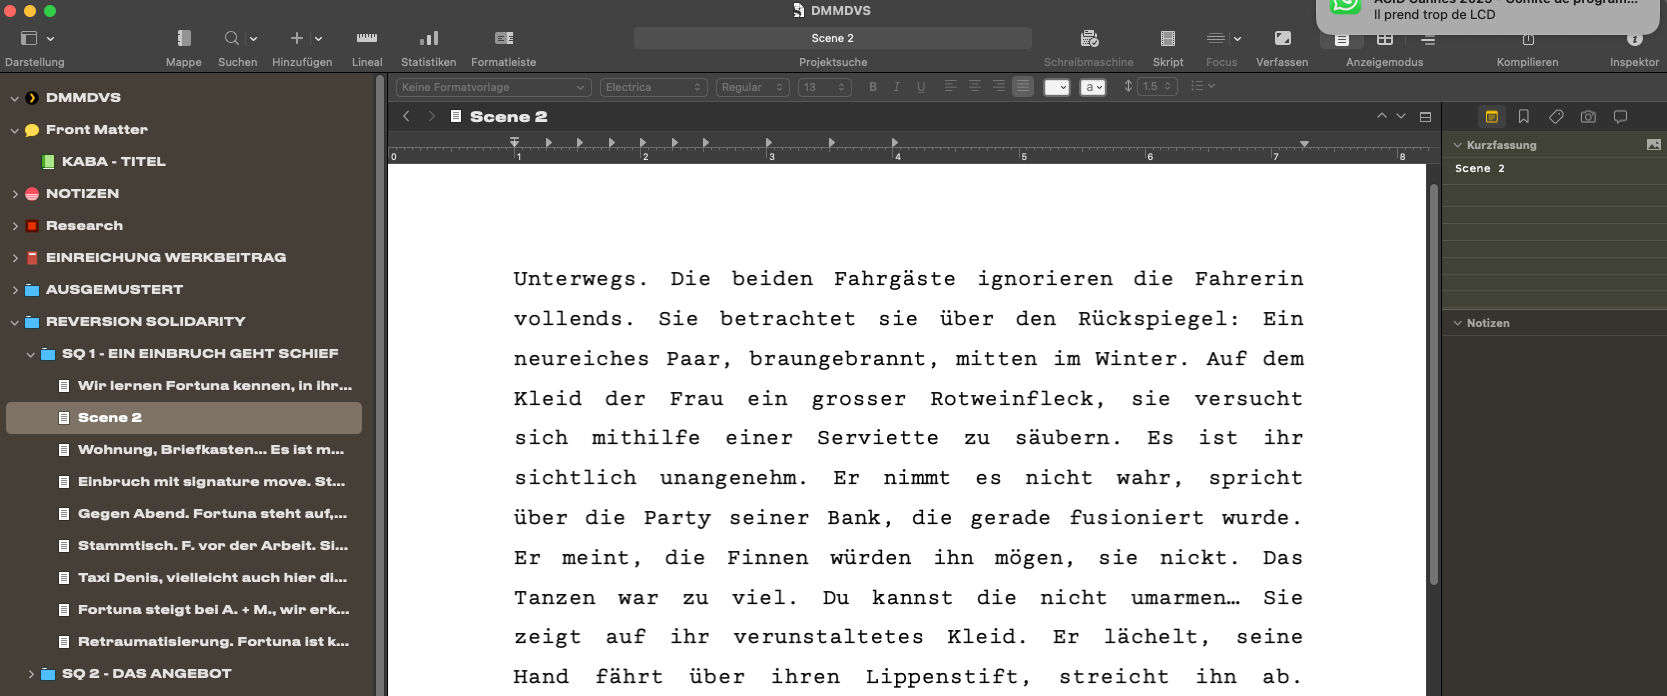Click the editor vertical scrollbar

click(1434, 385)
